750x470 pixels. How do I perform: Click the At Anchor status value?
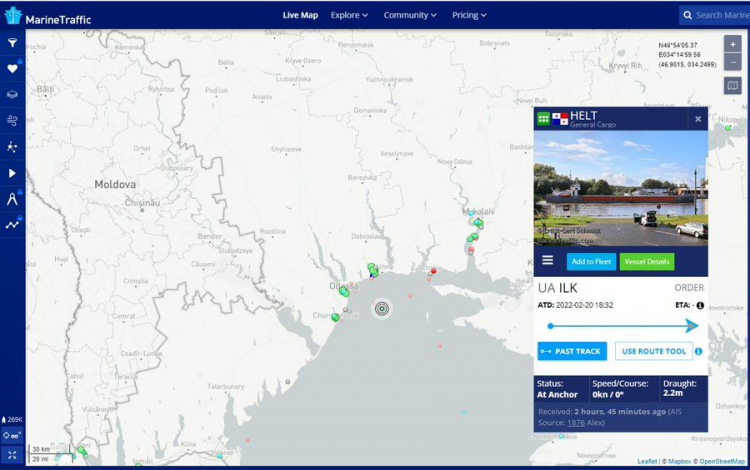coord(557,395)
